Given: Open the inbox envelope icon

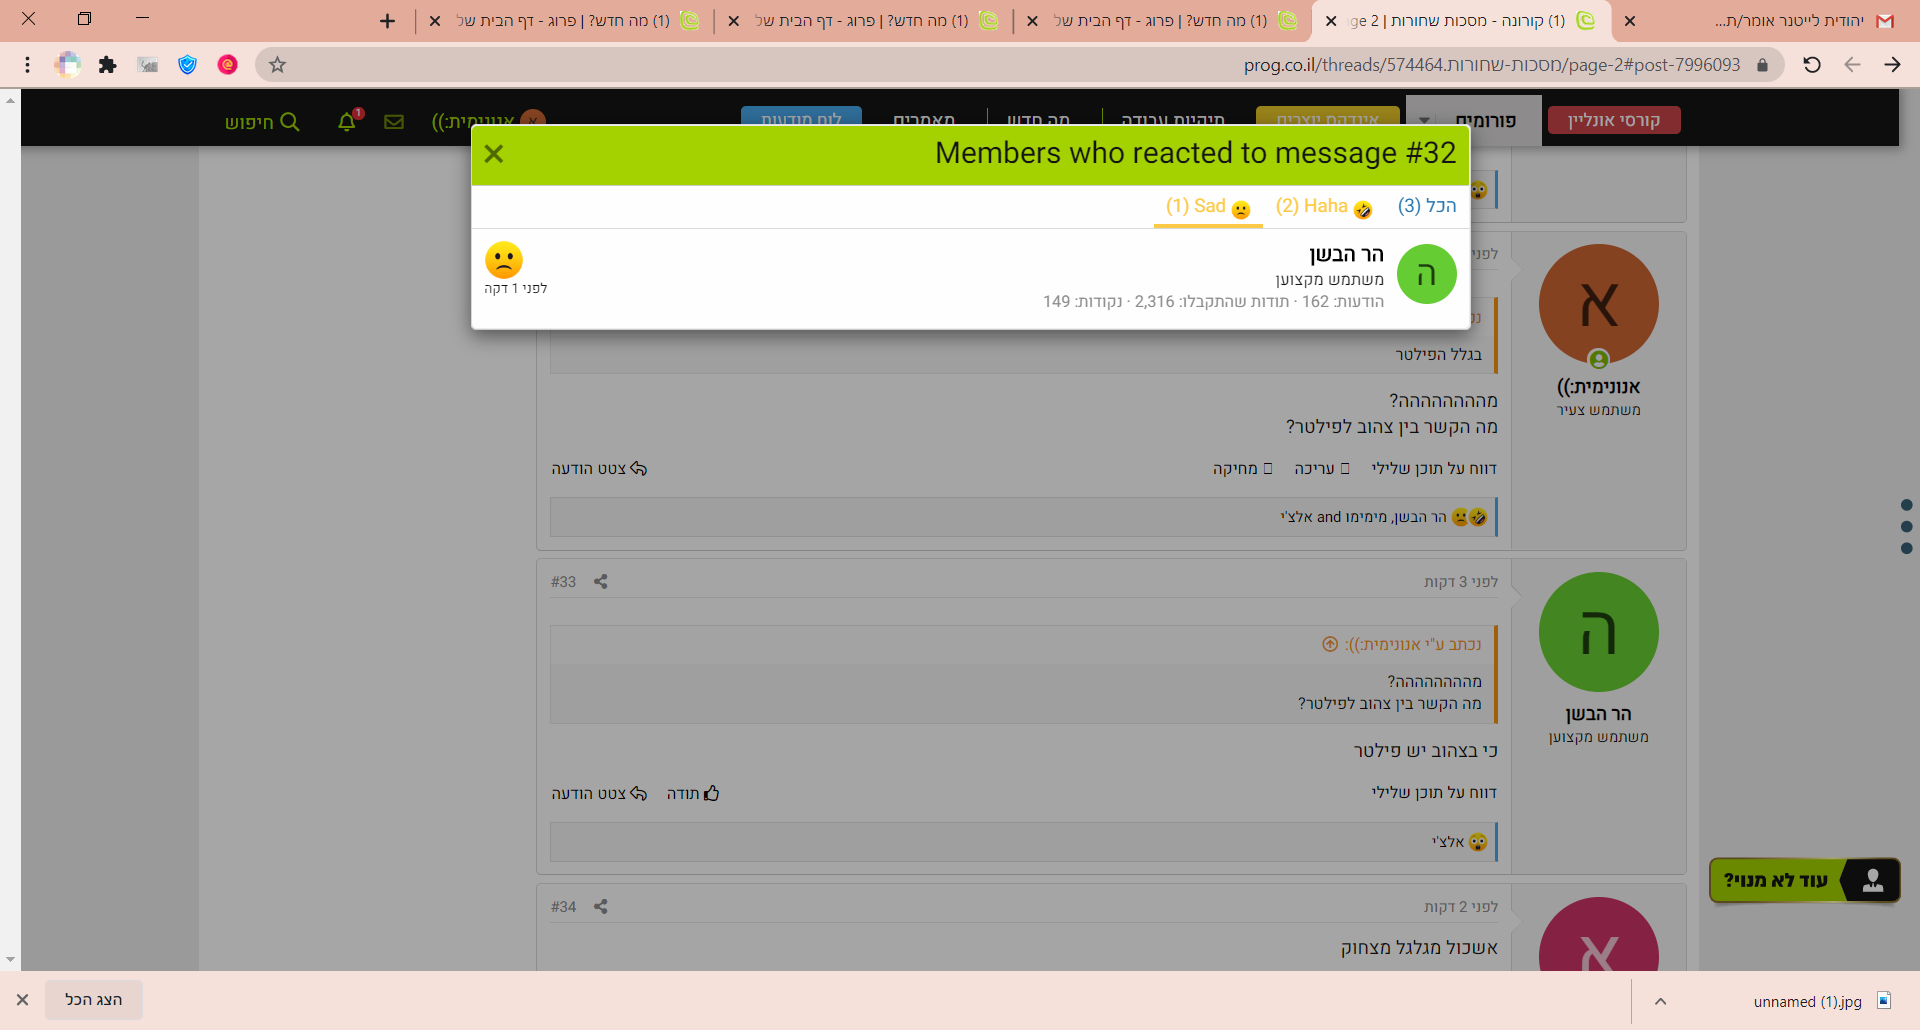Looking at the screenshot, I should pos(394,121).
